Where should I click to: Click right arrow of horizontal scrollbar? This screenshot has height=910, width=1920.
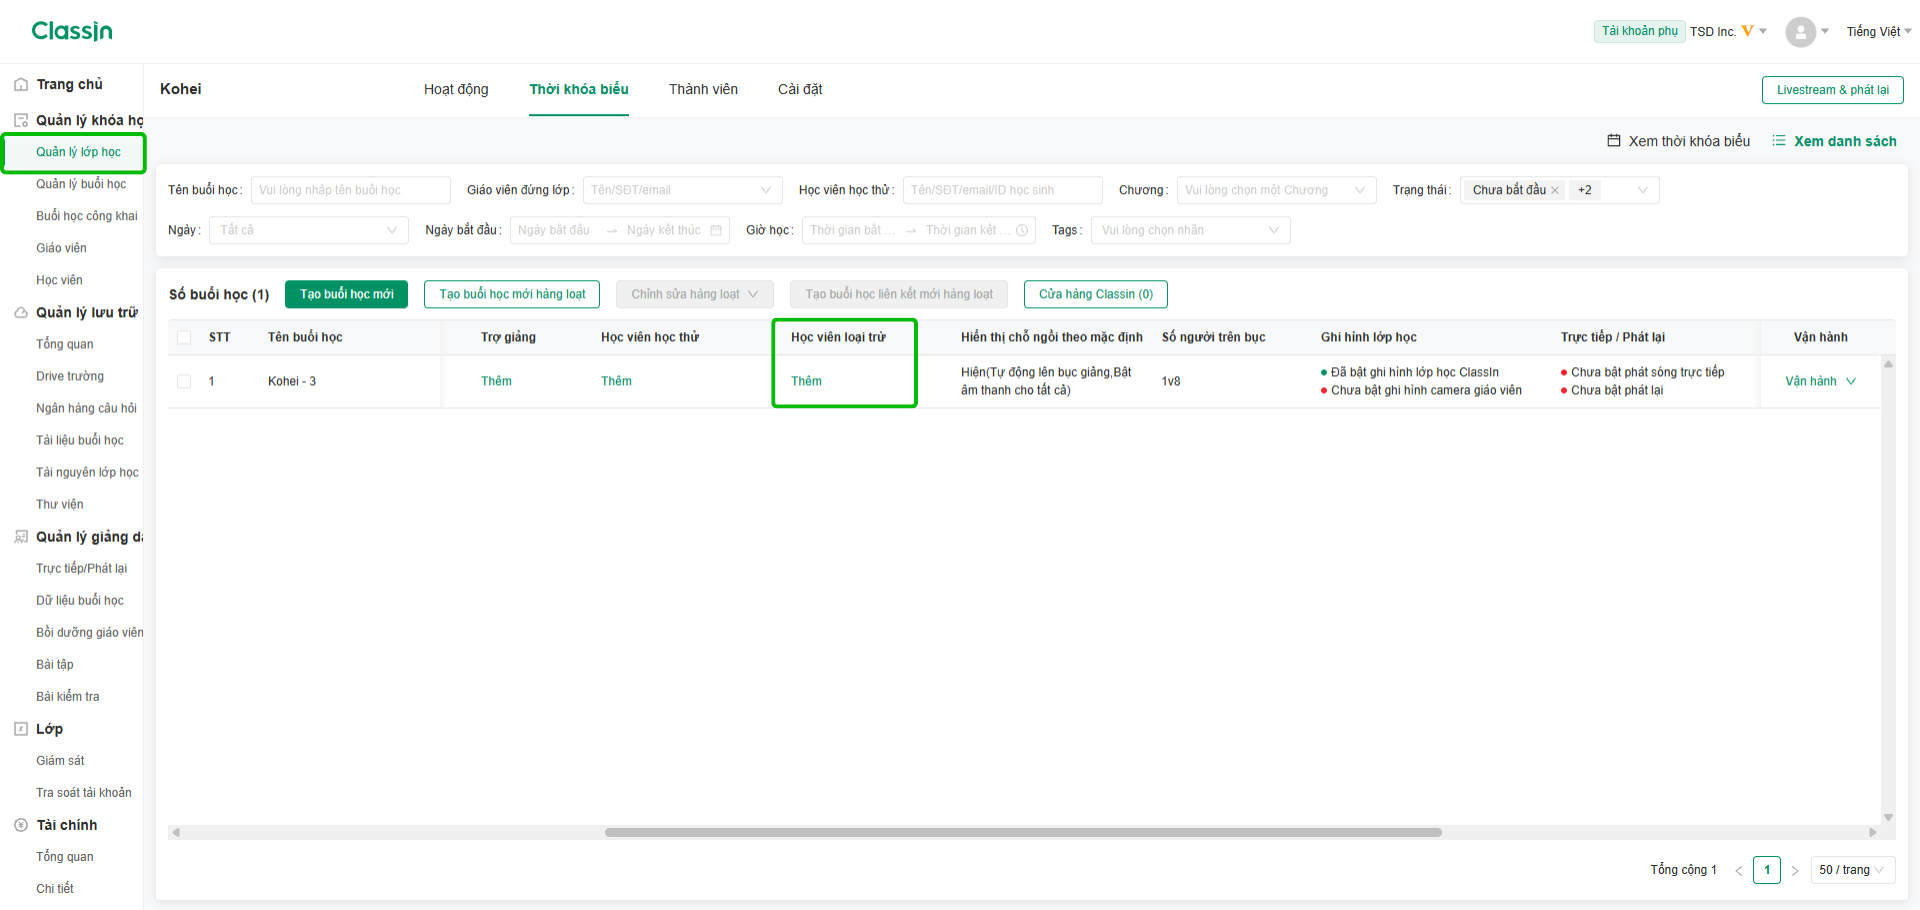click(1873, 832)
